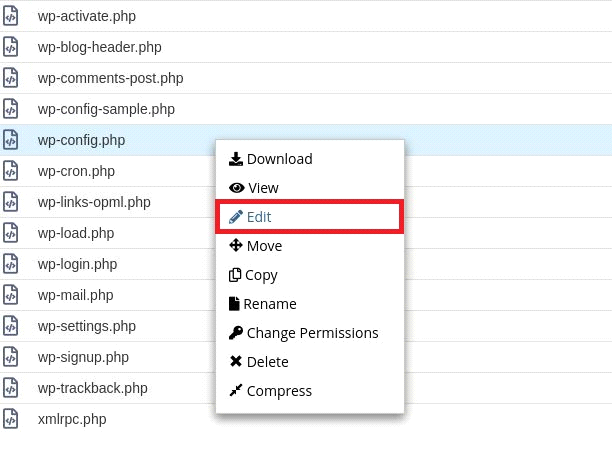This screenshot has height=453, width=612.
Task: Click the wp-comments-post.php file name
Action: [x=110, y=78]
